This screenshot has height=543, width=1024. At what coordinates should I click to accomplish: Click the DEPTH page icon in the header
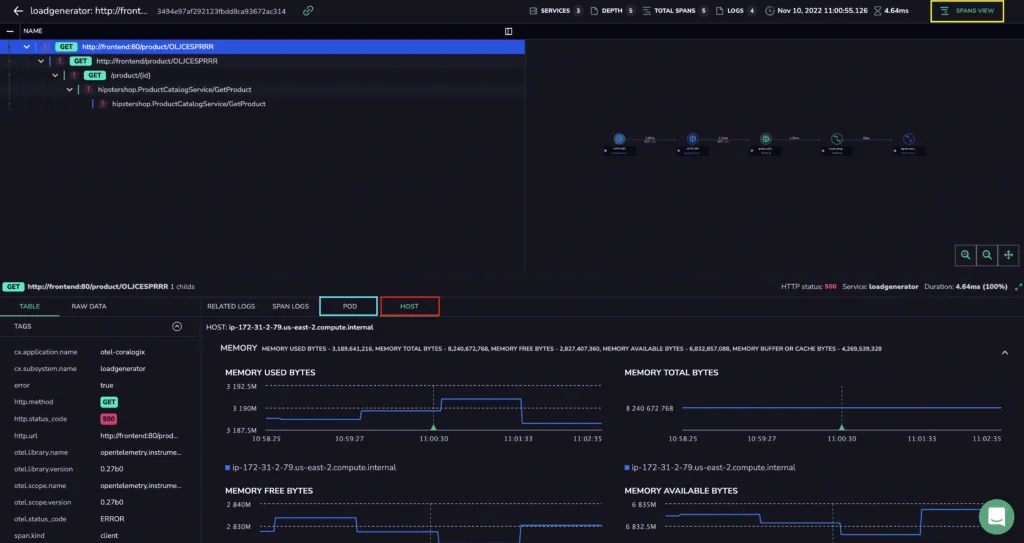pyautogui.click(x=594, y=11)
